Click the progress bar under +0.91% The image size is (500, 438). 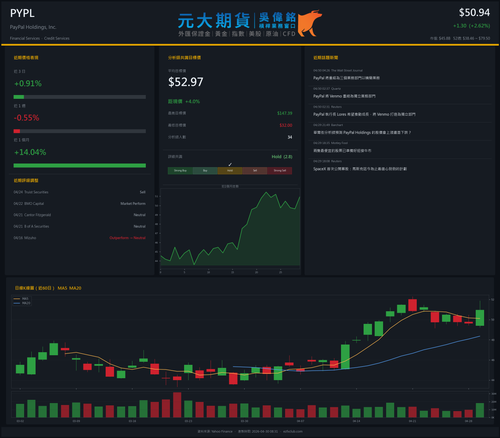80,97
